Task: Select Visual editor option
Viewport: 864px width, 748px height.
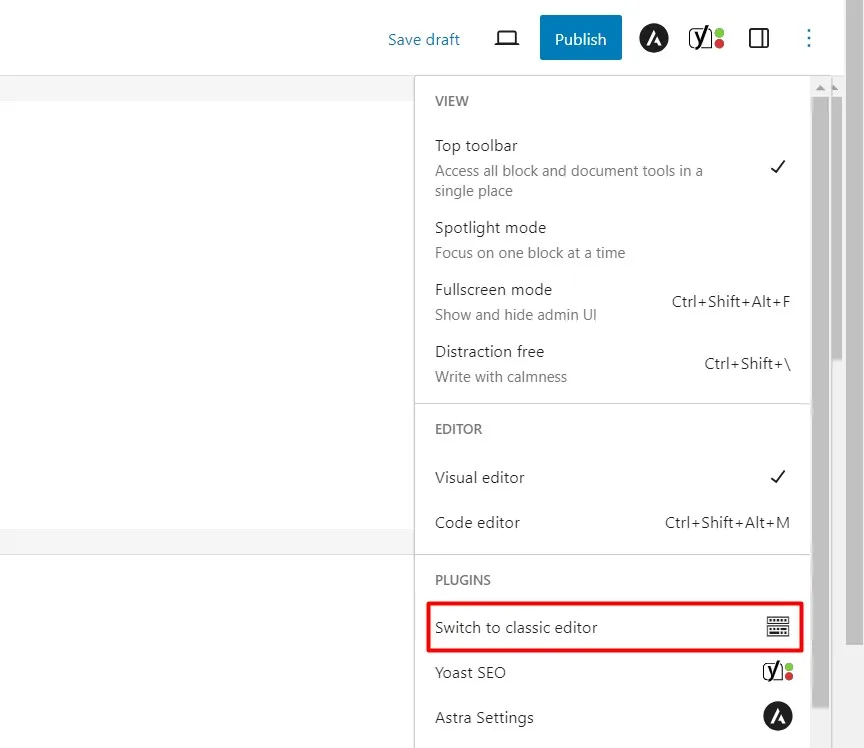Action: (x=612, y=477)
